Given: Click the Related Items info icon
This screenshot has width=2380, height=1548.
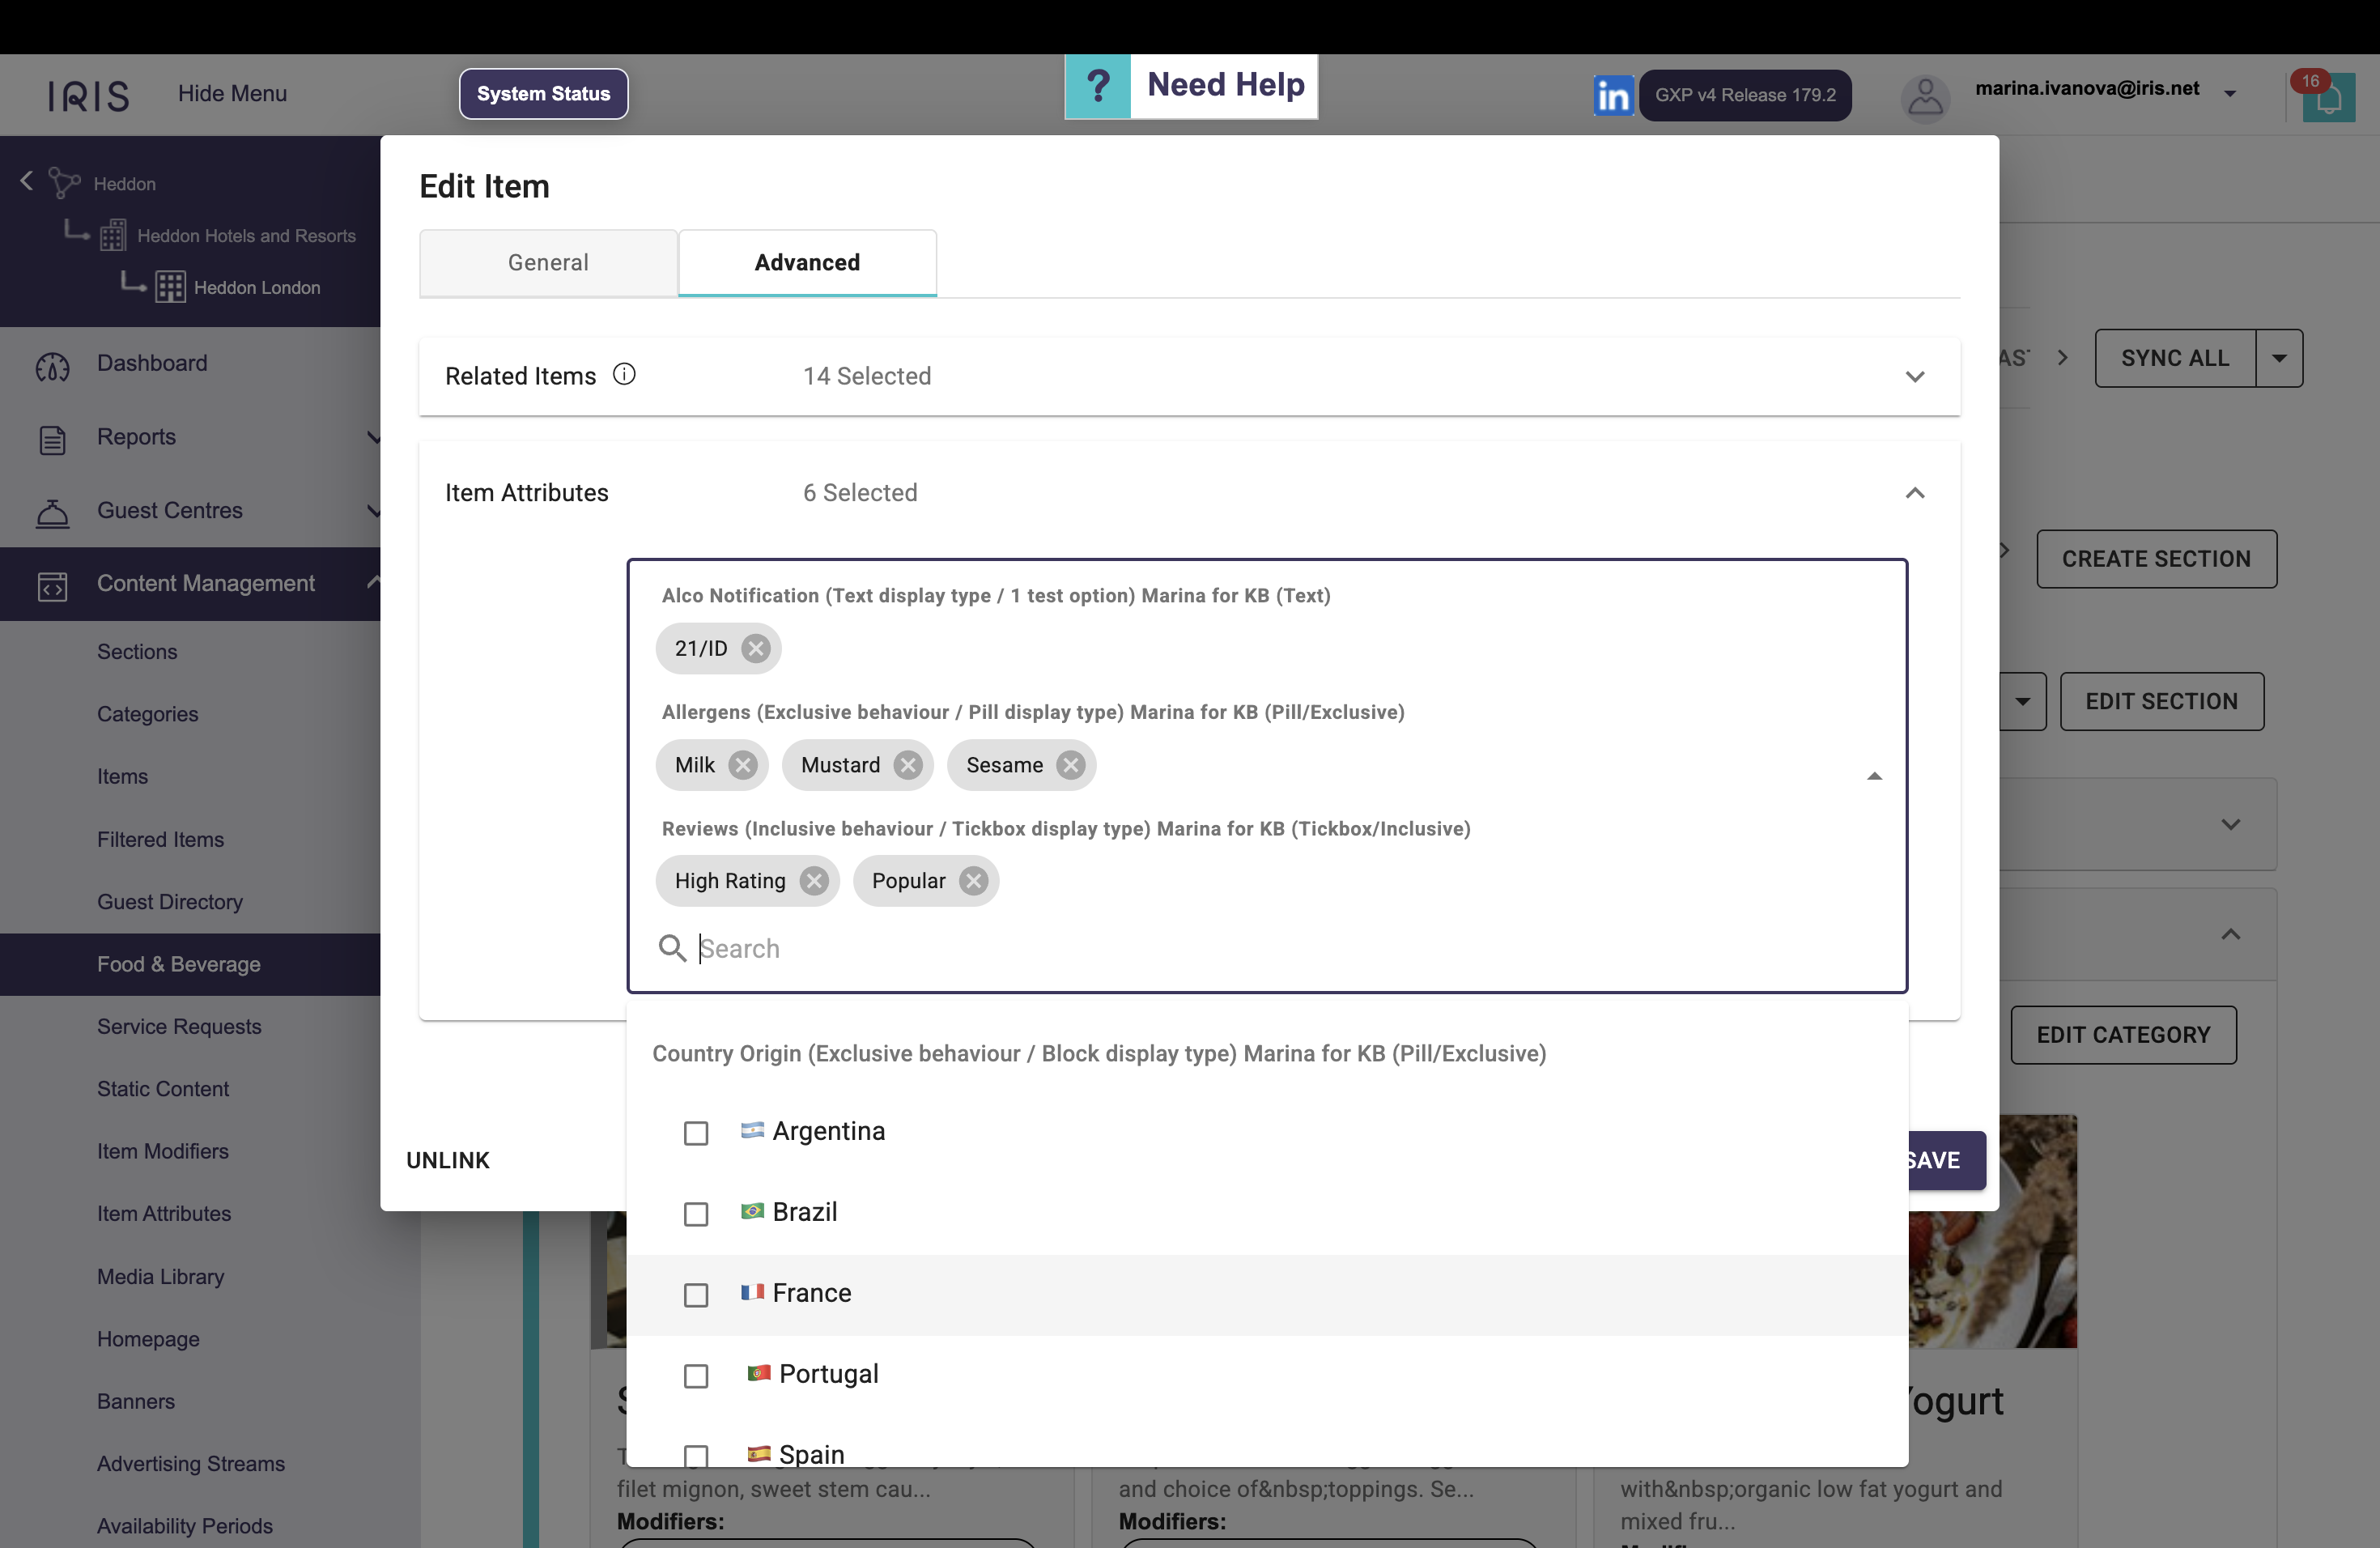Looking at the screenshot, I should pos(624,374).
